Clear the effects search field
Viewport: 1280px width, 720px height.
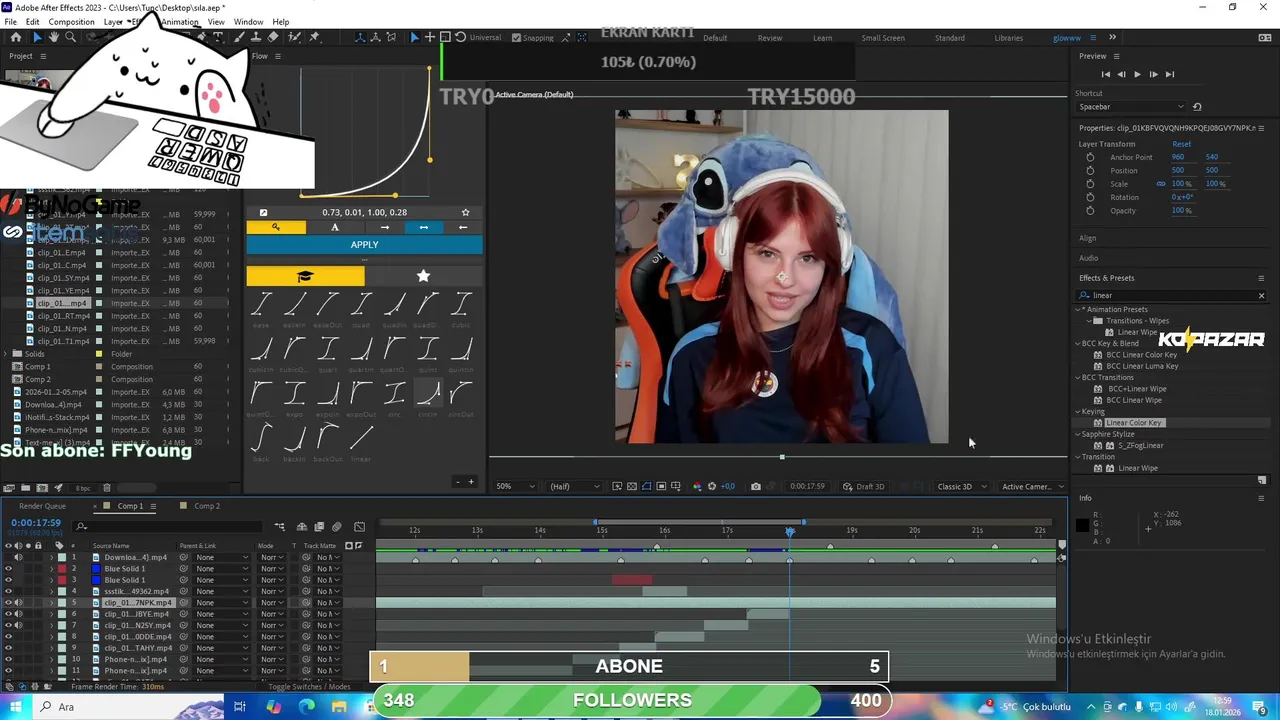1261,295
